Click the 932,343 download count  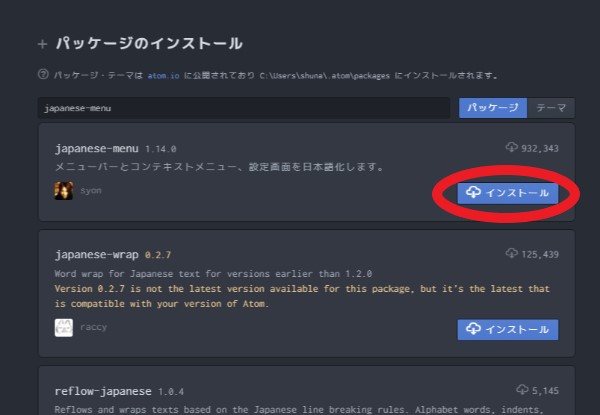coord(540,148)
